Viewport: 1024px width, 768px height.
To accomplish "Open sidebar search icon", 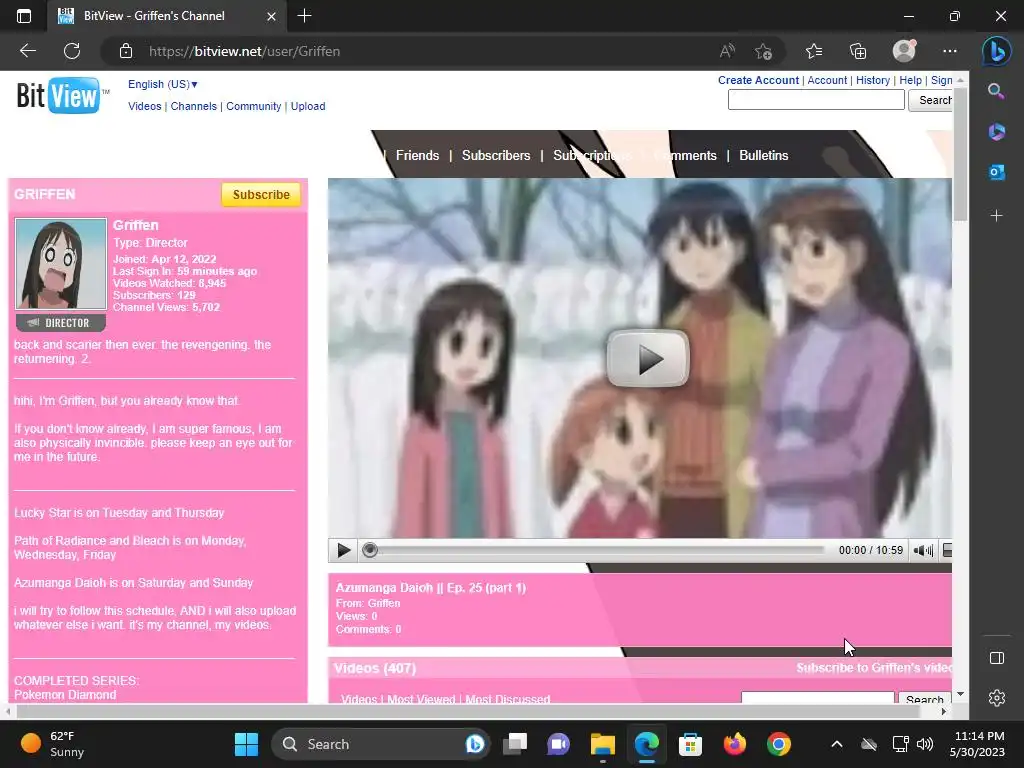I will click(996, 91).
